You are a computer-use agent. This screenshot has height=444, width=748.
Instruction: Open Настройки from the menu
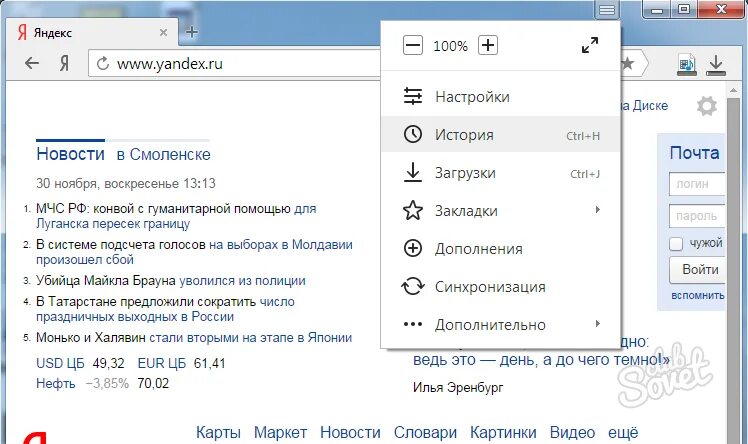500,97
